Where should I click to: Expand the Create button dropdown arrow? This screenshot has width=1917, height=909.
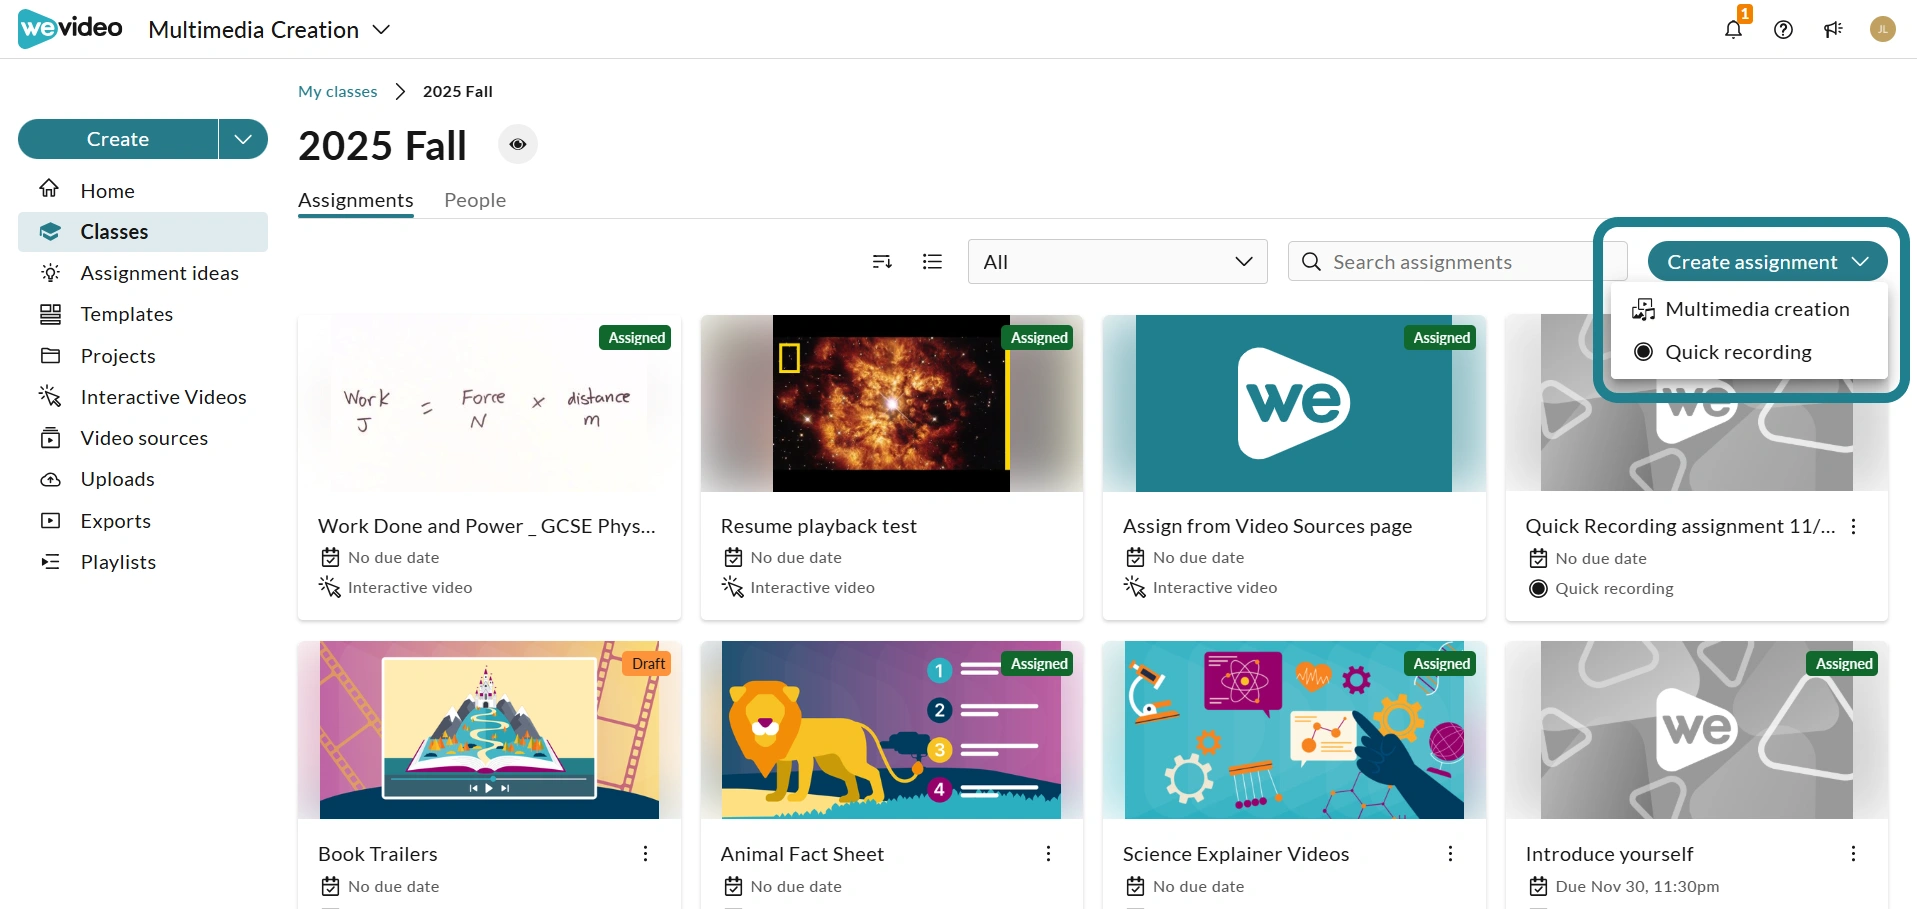[x=243, y=139]
